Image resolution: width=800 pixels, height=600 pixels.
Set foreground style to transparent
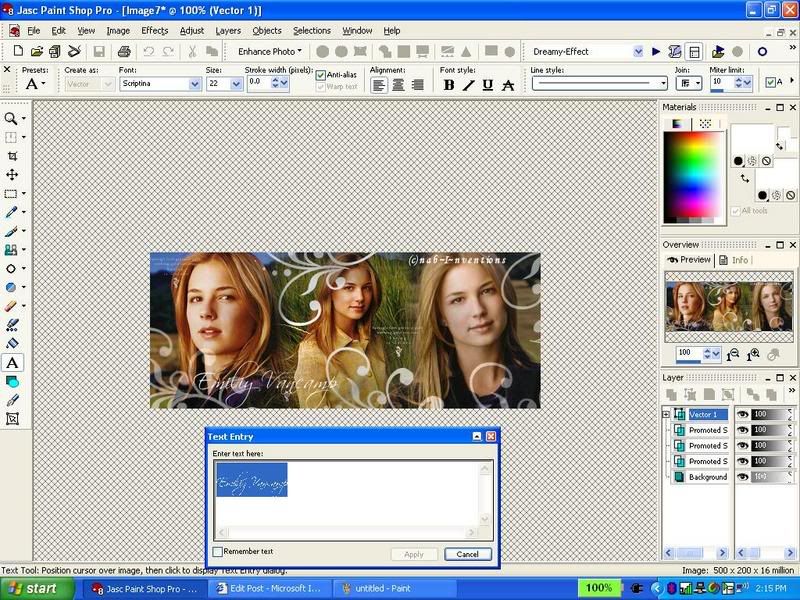pyautogui.click(x=766, y=161)
